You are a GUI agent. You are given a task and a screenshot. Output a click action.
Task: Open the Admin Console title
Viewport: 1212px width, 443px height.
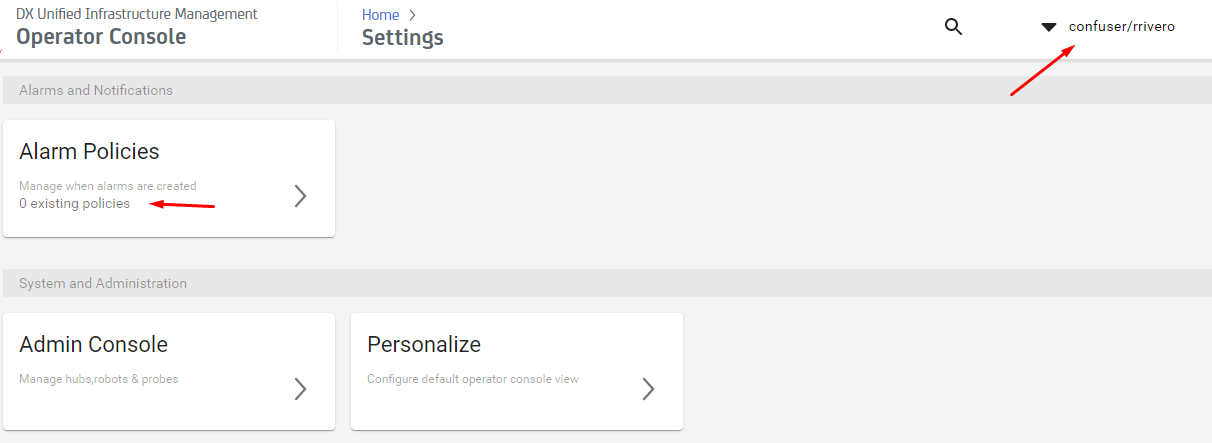click(93, 344)
